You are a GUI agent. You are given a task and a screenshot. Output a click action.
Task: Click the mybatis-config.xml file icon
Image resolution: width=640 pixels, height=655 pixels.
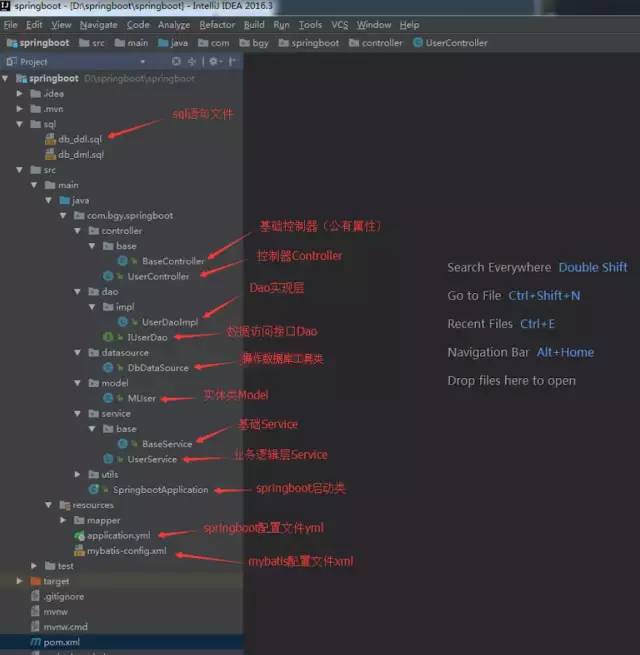[x=79, y=551]
